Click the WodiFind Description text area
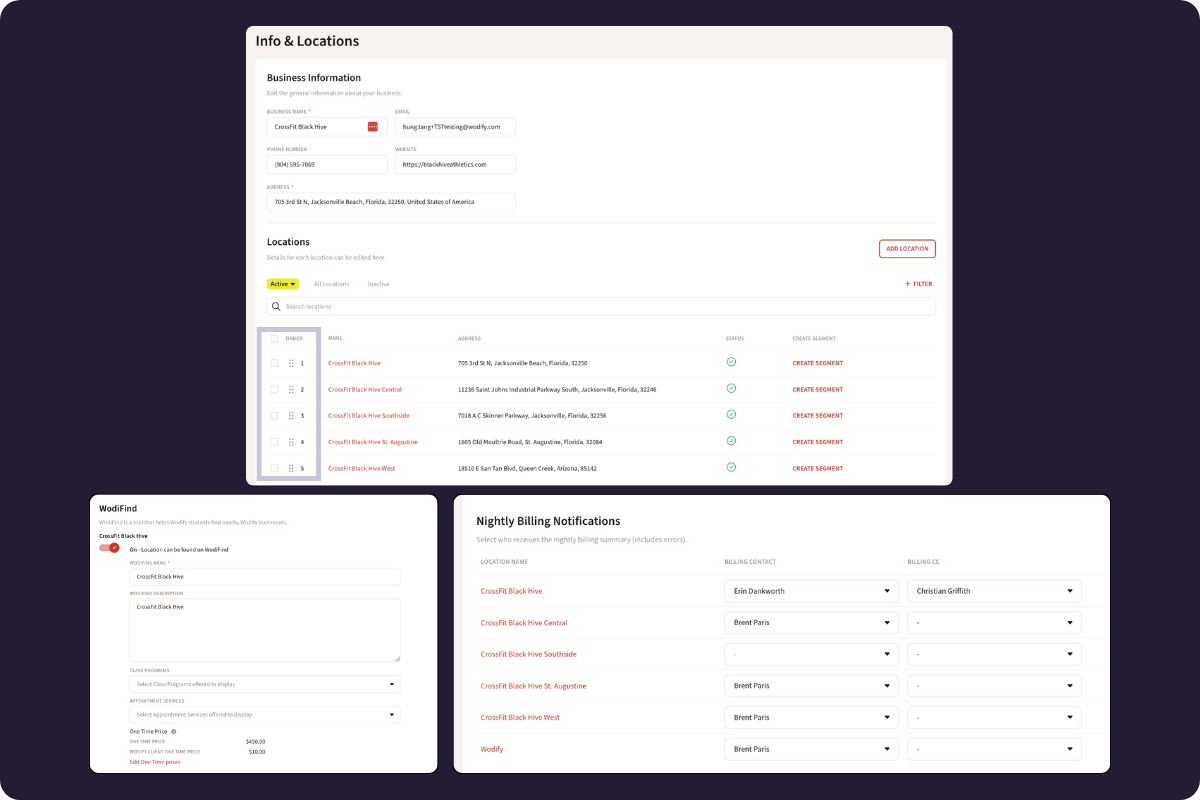Viewport: 1200px width, 800px height. point(265,630)
